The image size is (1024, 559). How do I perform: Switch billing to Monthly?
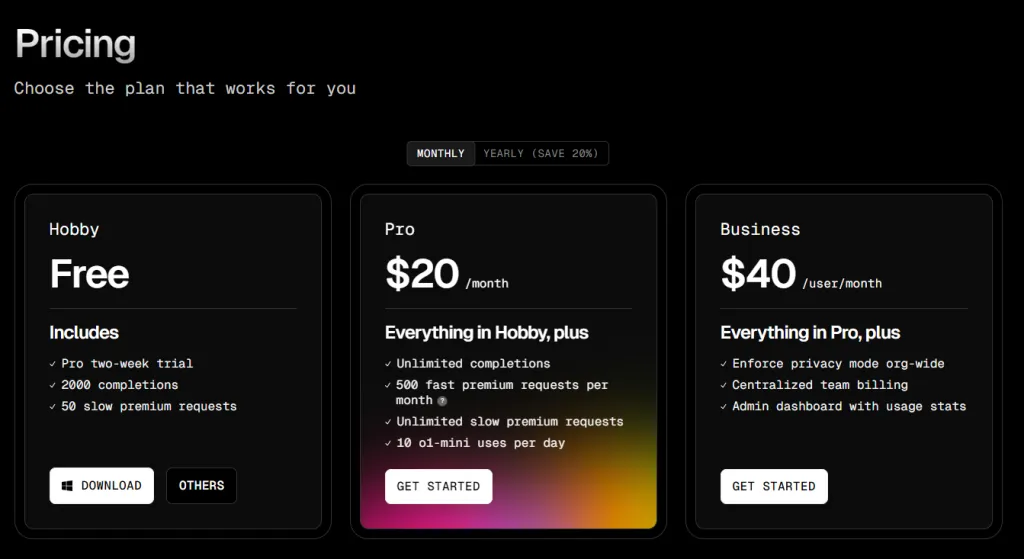441,153
